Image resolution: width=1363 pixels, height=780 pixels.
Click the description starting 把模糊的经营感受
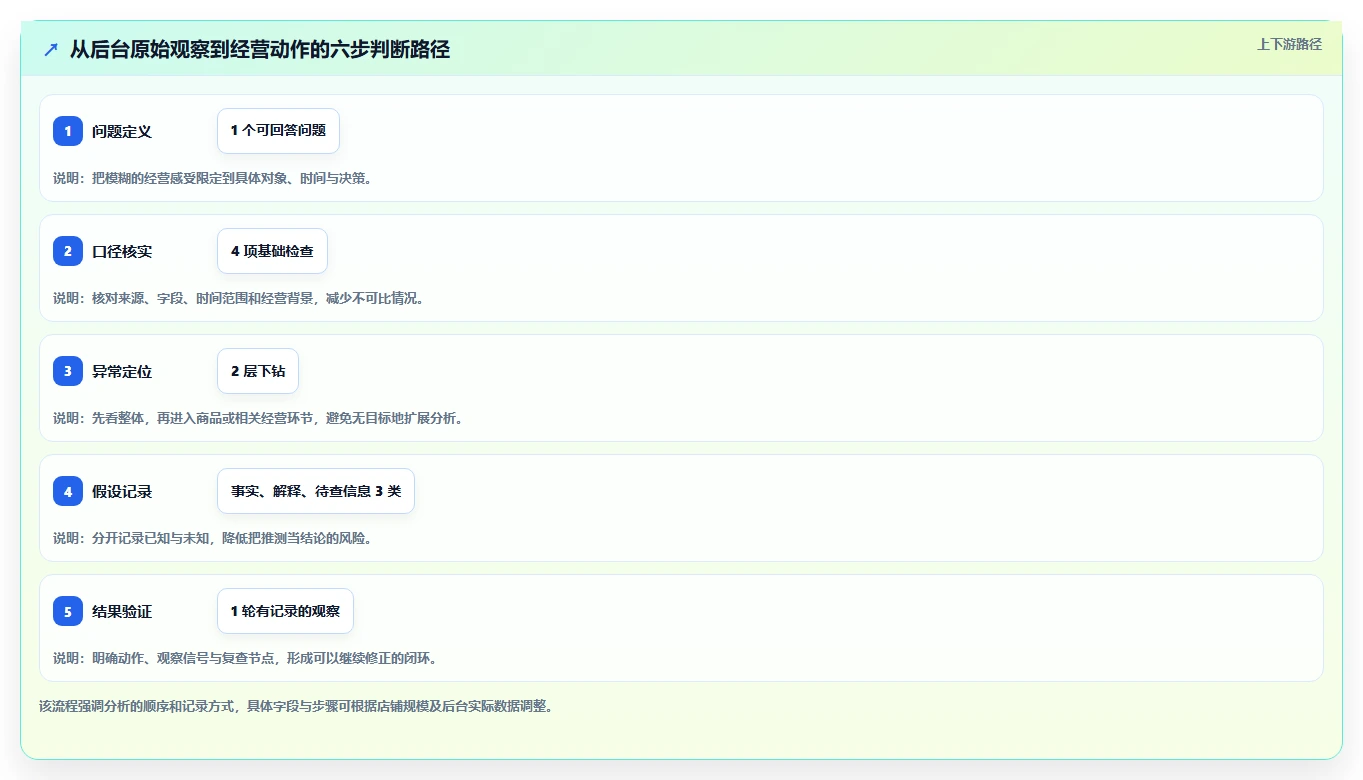point(212,178)
